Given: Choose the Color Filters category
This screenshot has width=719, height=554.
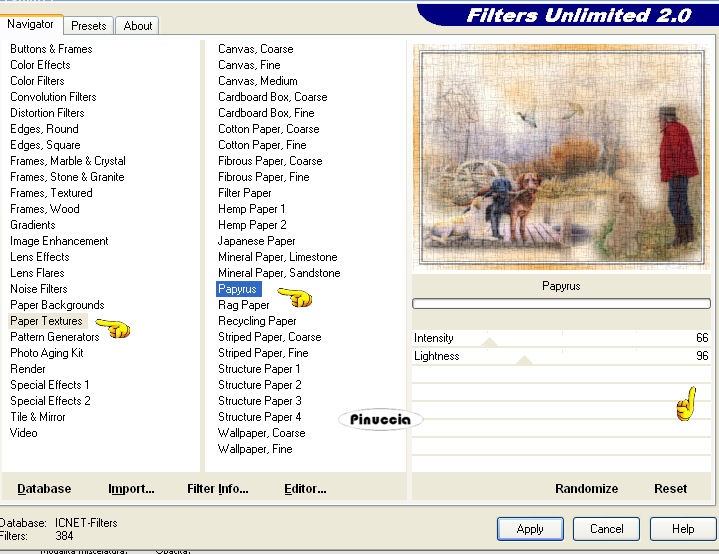Looking at the screenshot, I should pos(37,81).
